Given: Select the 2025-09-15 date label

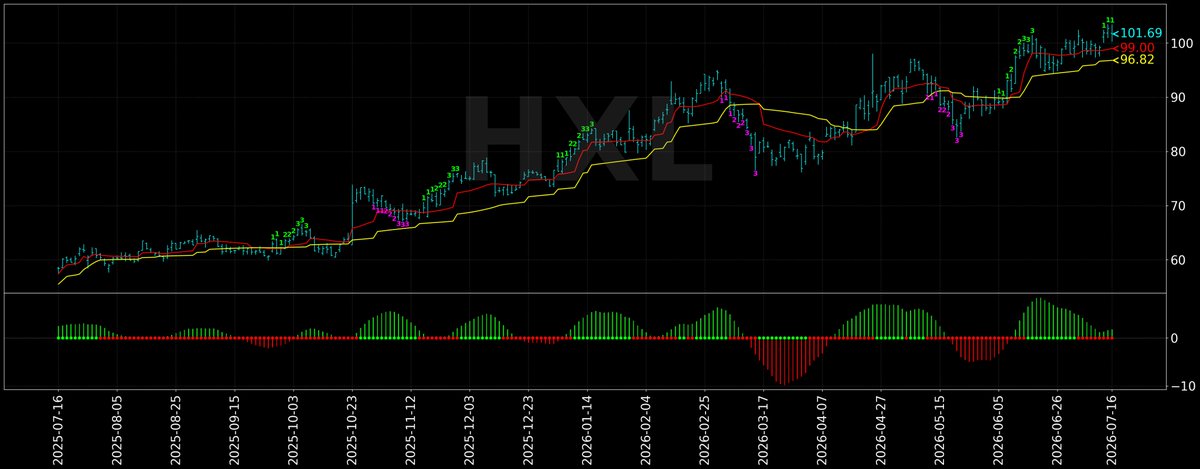Looking at the screenshot, I should 234,428.
